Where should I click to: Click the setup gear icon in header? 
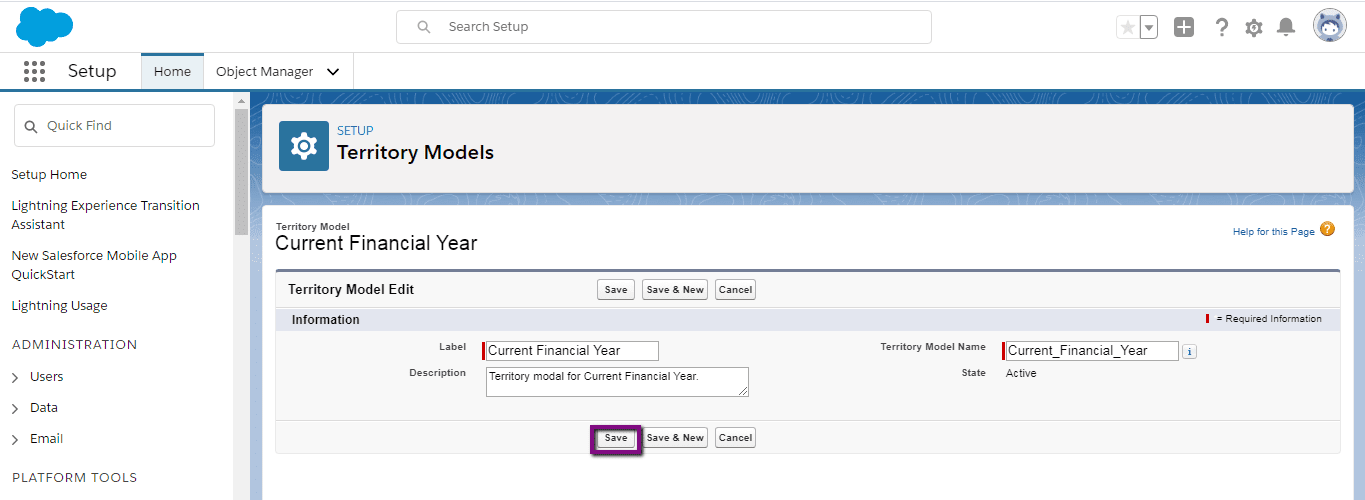(x=1254, y=28)
